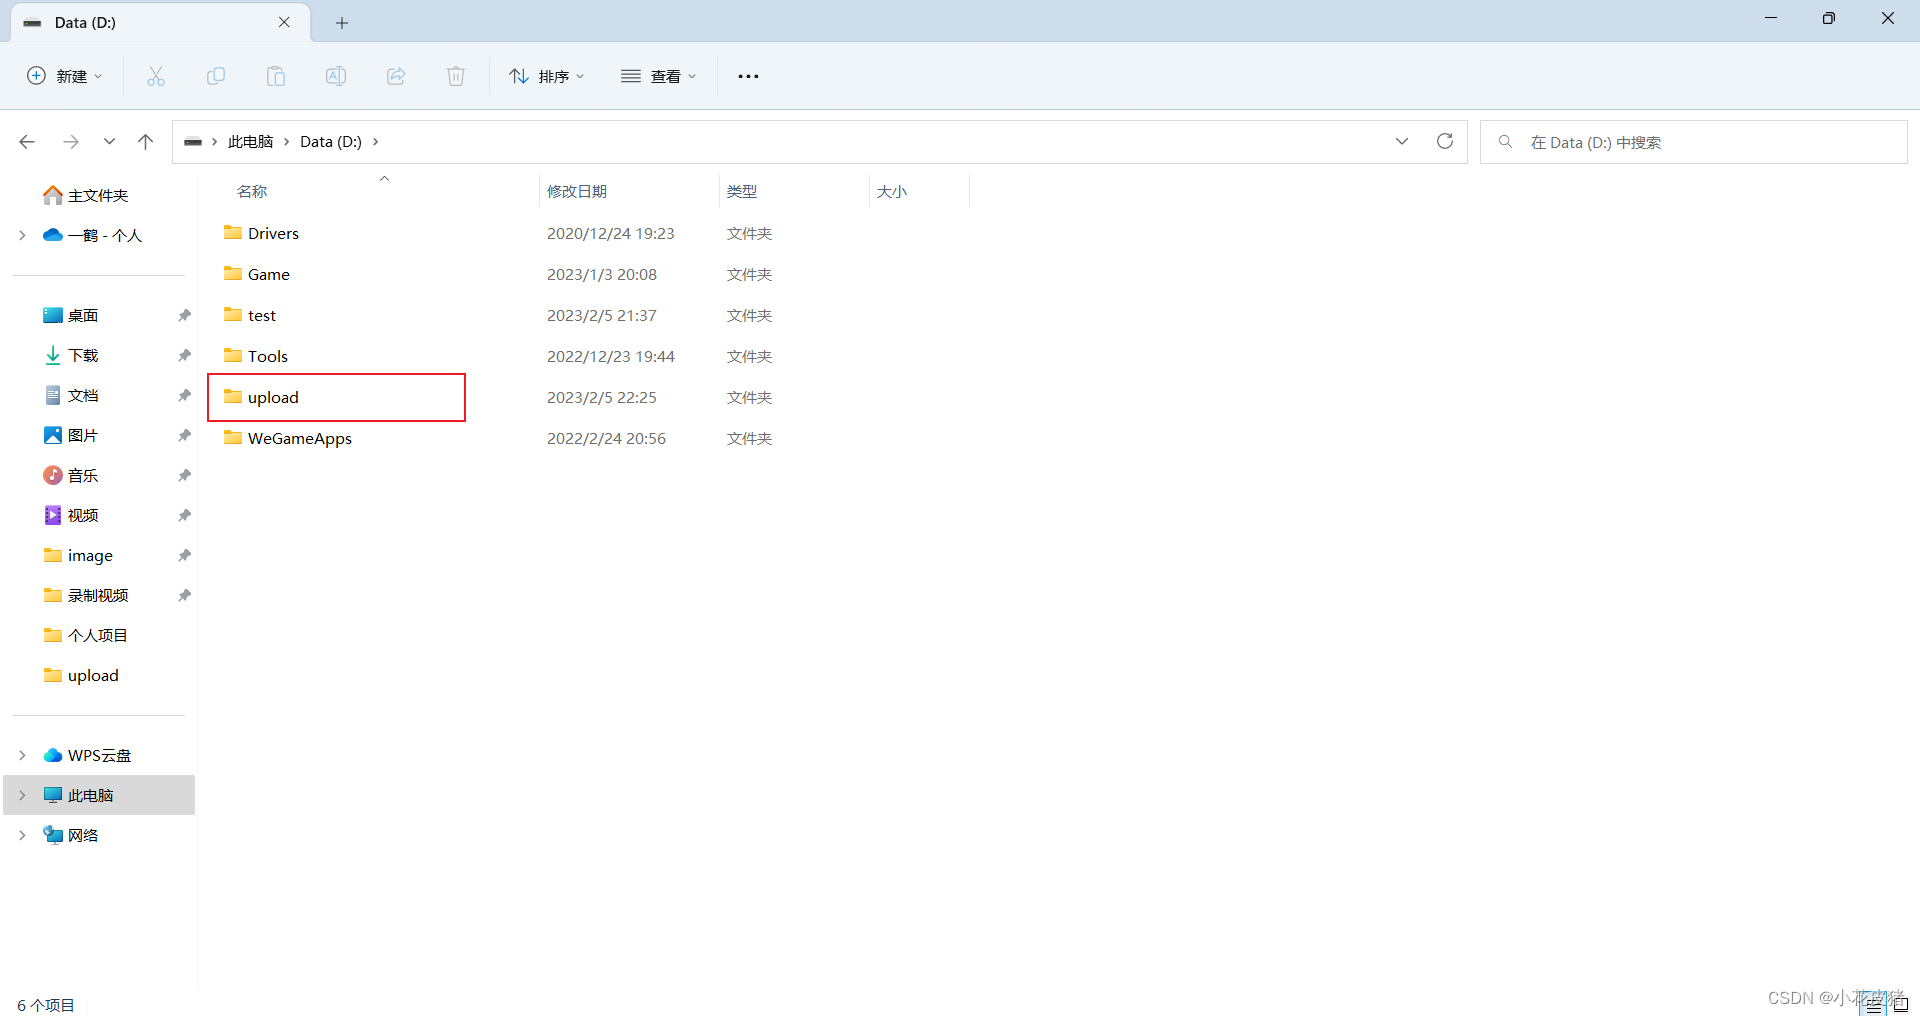Select the Tools folder

pyautogui.click(x=267, y=356)
